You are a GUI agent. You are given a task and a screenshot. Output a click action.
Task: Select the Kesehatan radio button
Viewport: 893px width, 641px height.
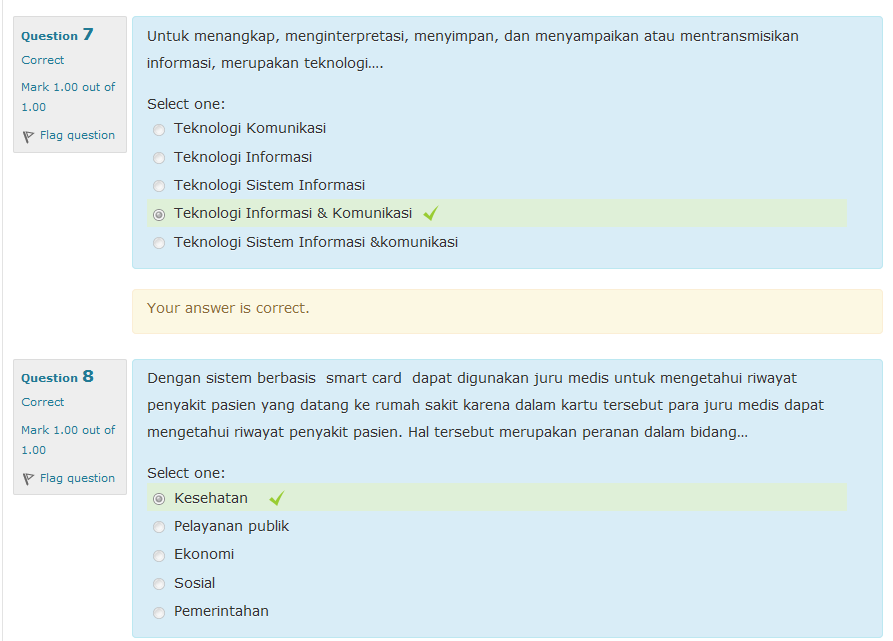click(159, 499)
